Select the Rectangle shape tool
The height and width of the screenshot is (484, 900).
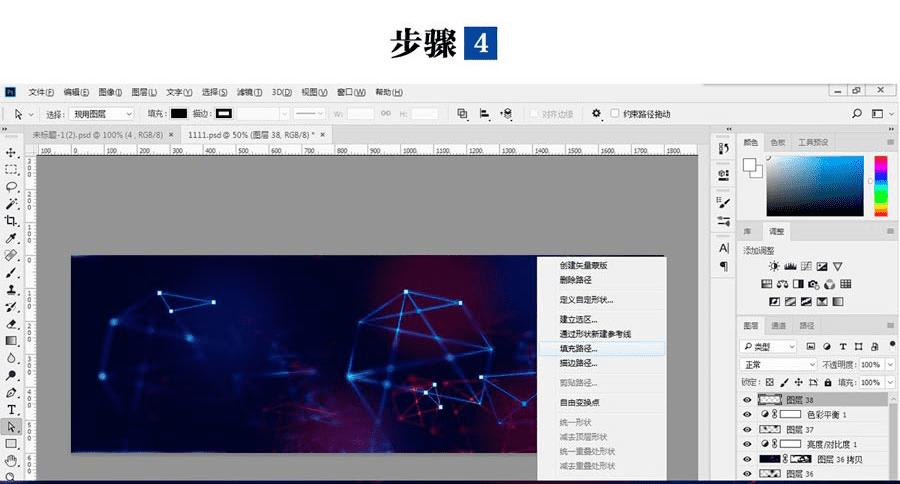[11, 444]
